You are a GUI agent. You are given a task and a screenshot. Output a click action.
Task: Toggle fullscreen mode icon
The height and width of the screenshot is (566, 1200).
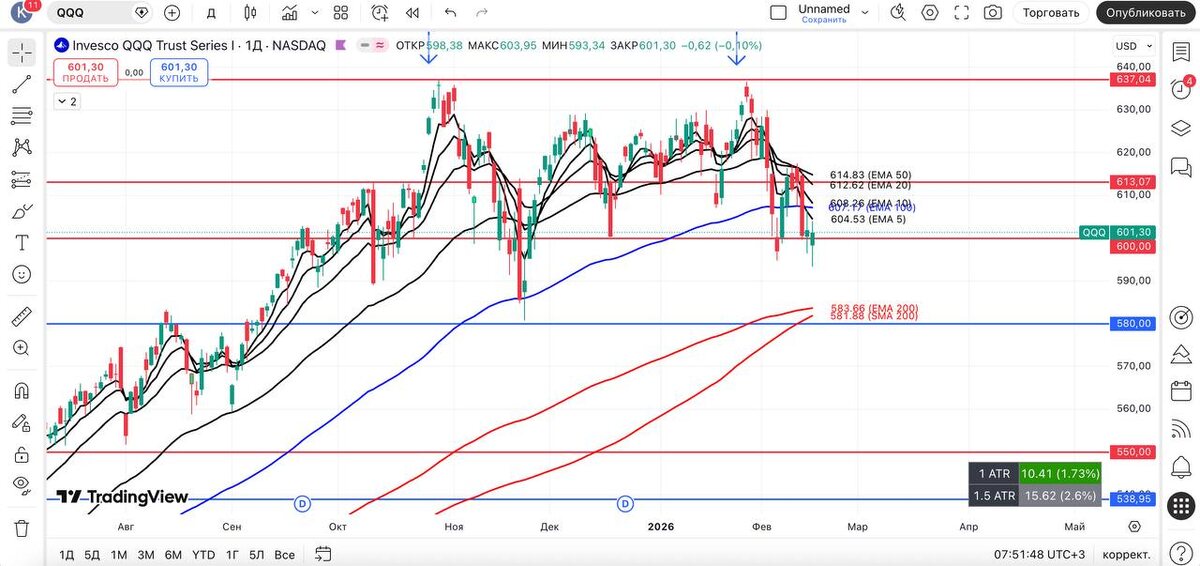click(x=962, y=13)
